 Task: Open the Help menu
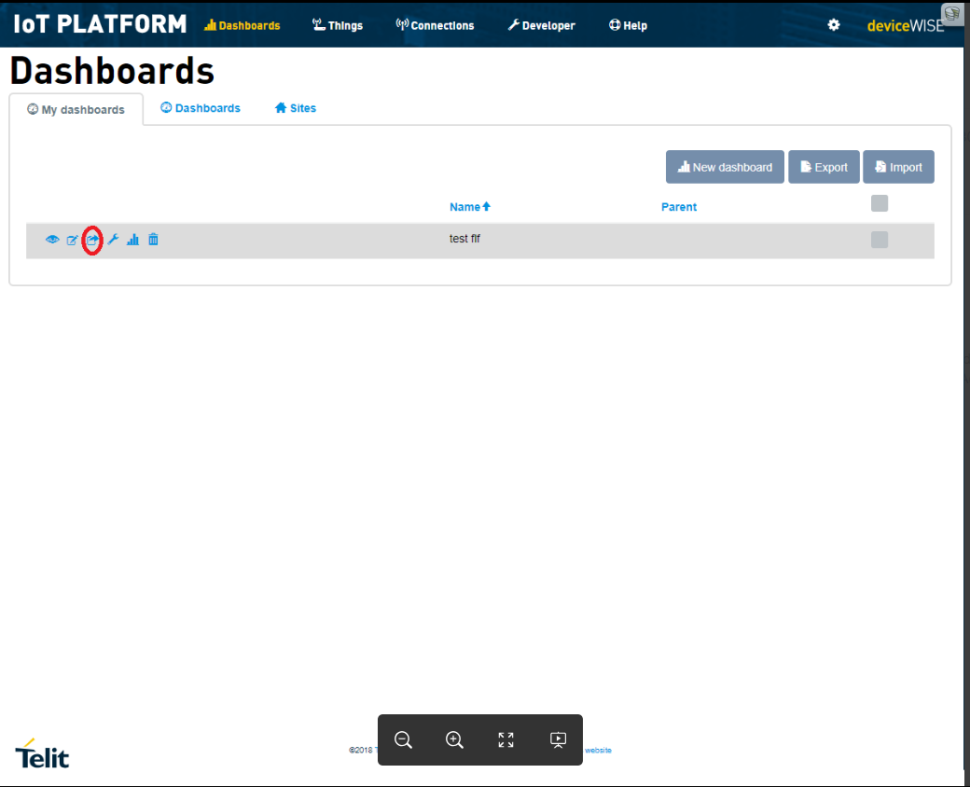click(x=628, y=25)
